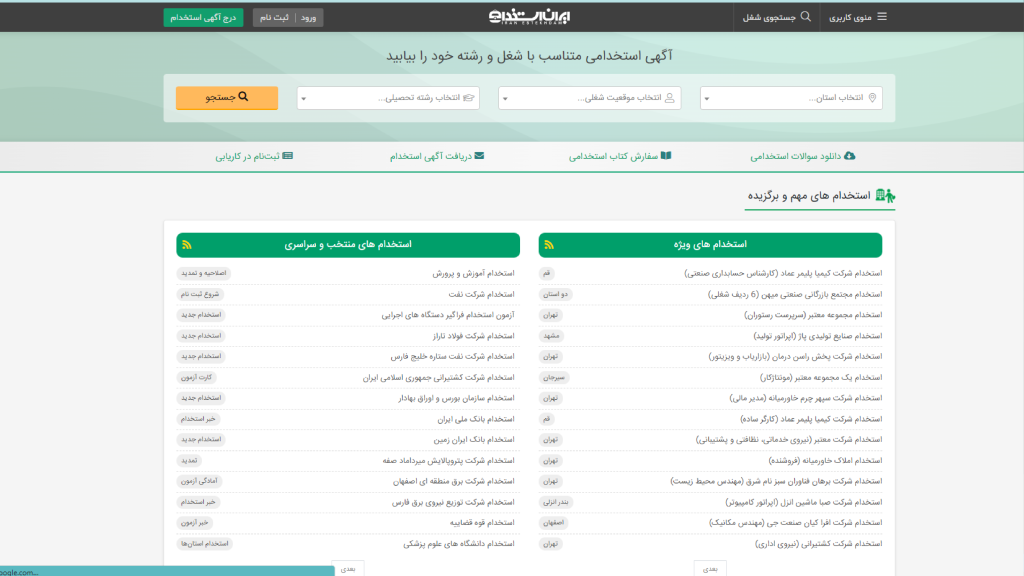The image size is (1024, 576).
Task: Click the بعدی button under استخدام های منتخب
Action: (348, 569)
